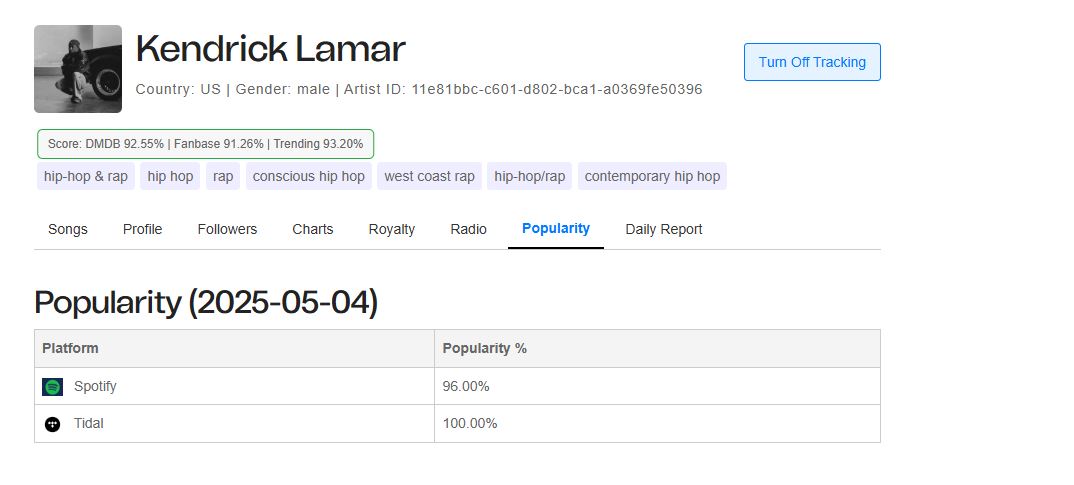Select the 'conscious hip hop' genre tag
This screenshot has width=1074, height=485.
pos(309,176)
